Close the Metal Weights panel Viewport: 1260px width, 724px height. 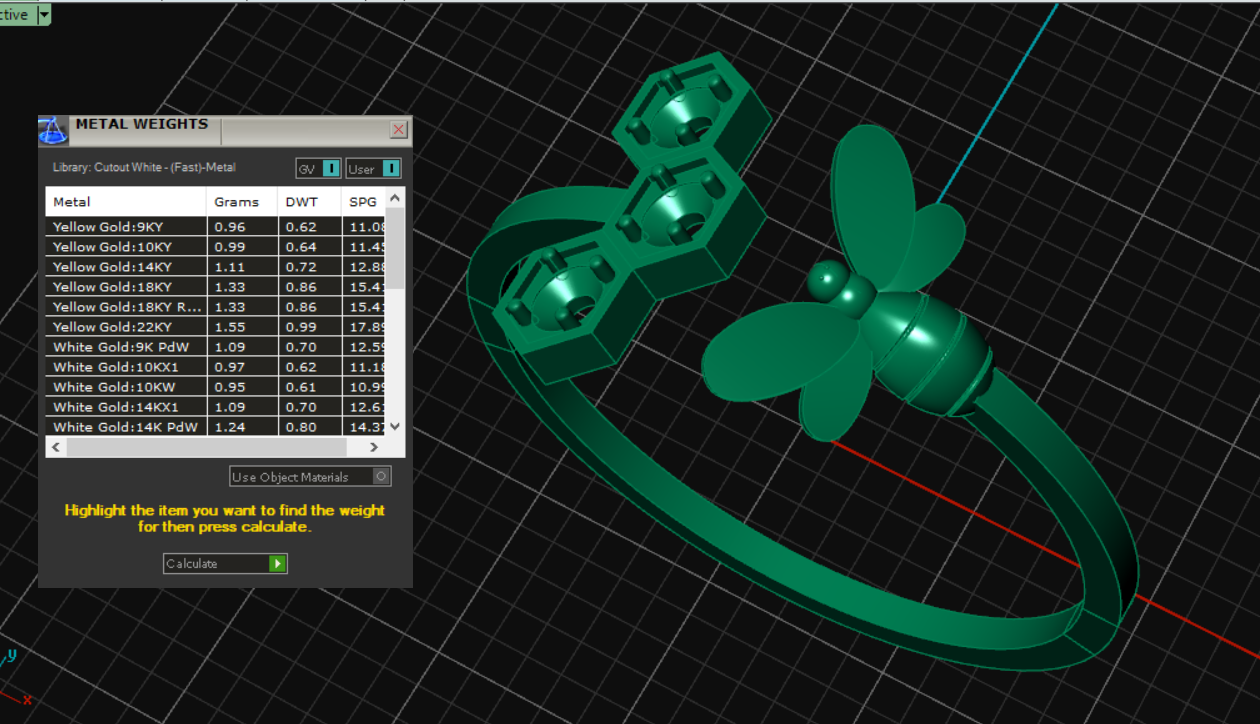398,130
